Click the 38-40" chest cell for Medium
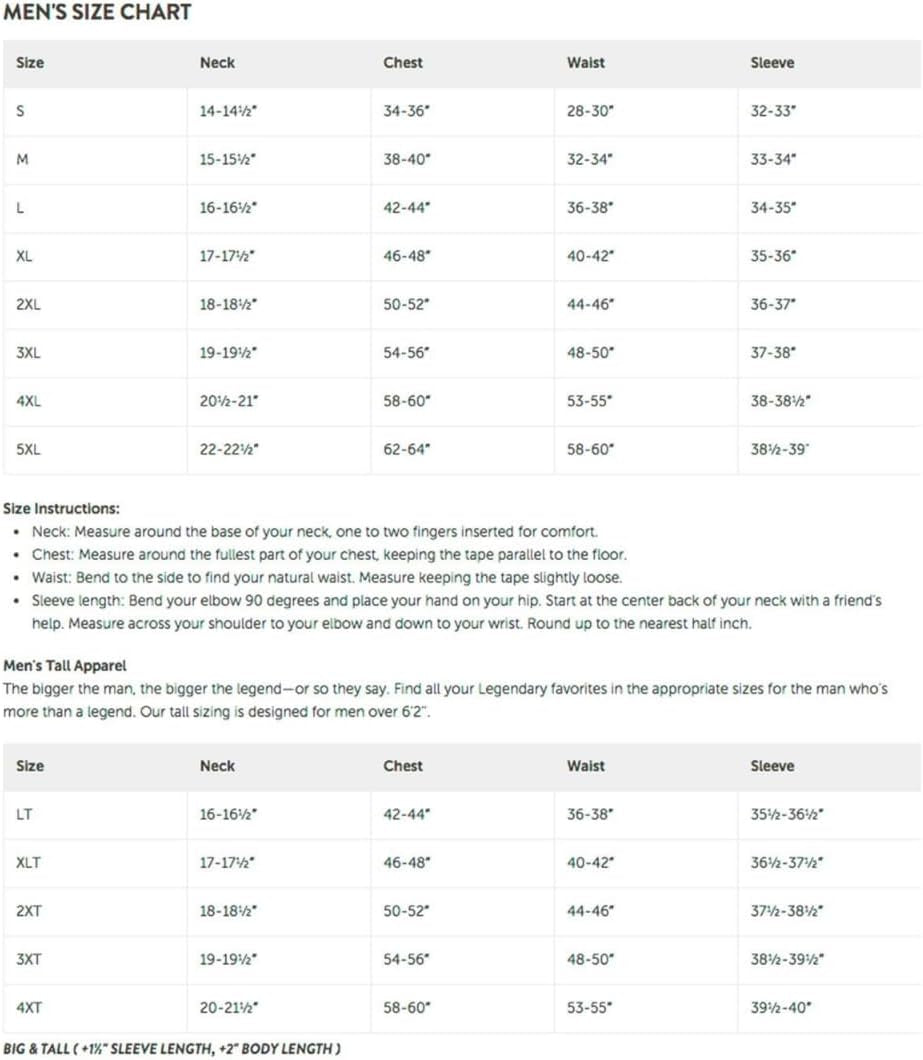923x1060 pixels. pyautogui.click(x=406, y=159)
